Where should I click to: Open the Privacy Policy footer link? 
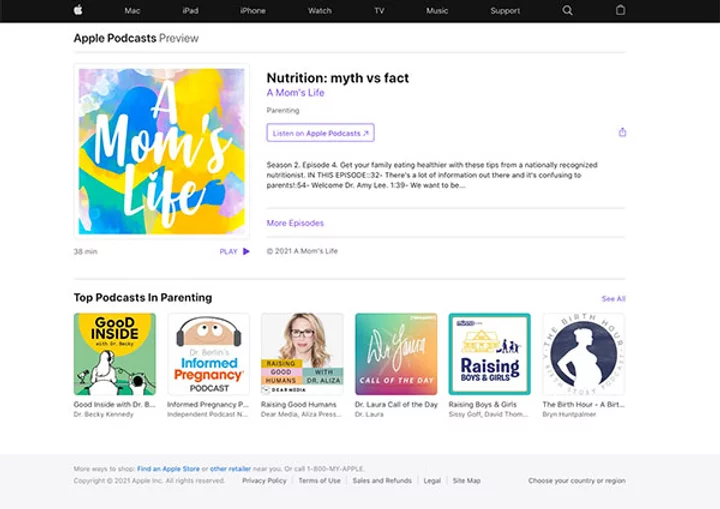point(264,481)
